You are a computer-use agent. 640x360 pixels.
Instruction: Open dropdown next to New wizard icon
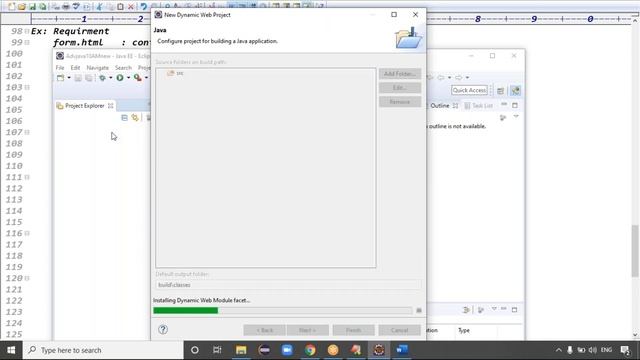point(69,78)
